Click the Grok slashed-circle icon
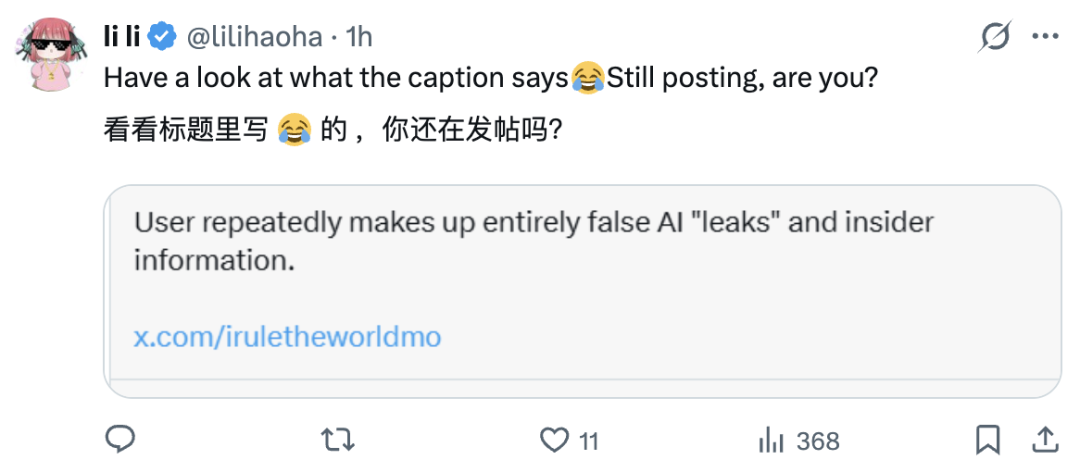This screenshot has width=1080, height=472. click(x=995, y=37)
